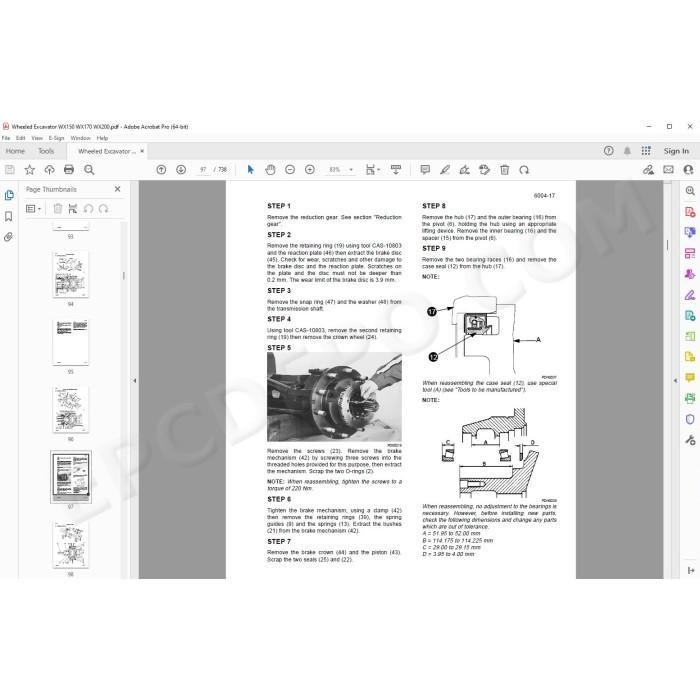Print the document
Image resolution: width=700 pixels, height=700 pixels.
click(69, 170)
